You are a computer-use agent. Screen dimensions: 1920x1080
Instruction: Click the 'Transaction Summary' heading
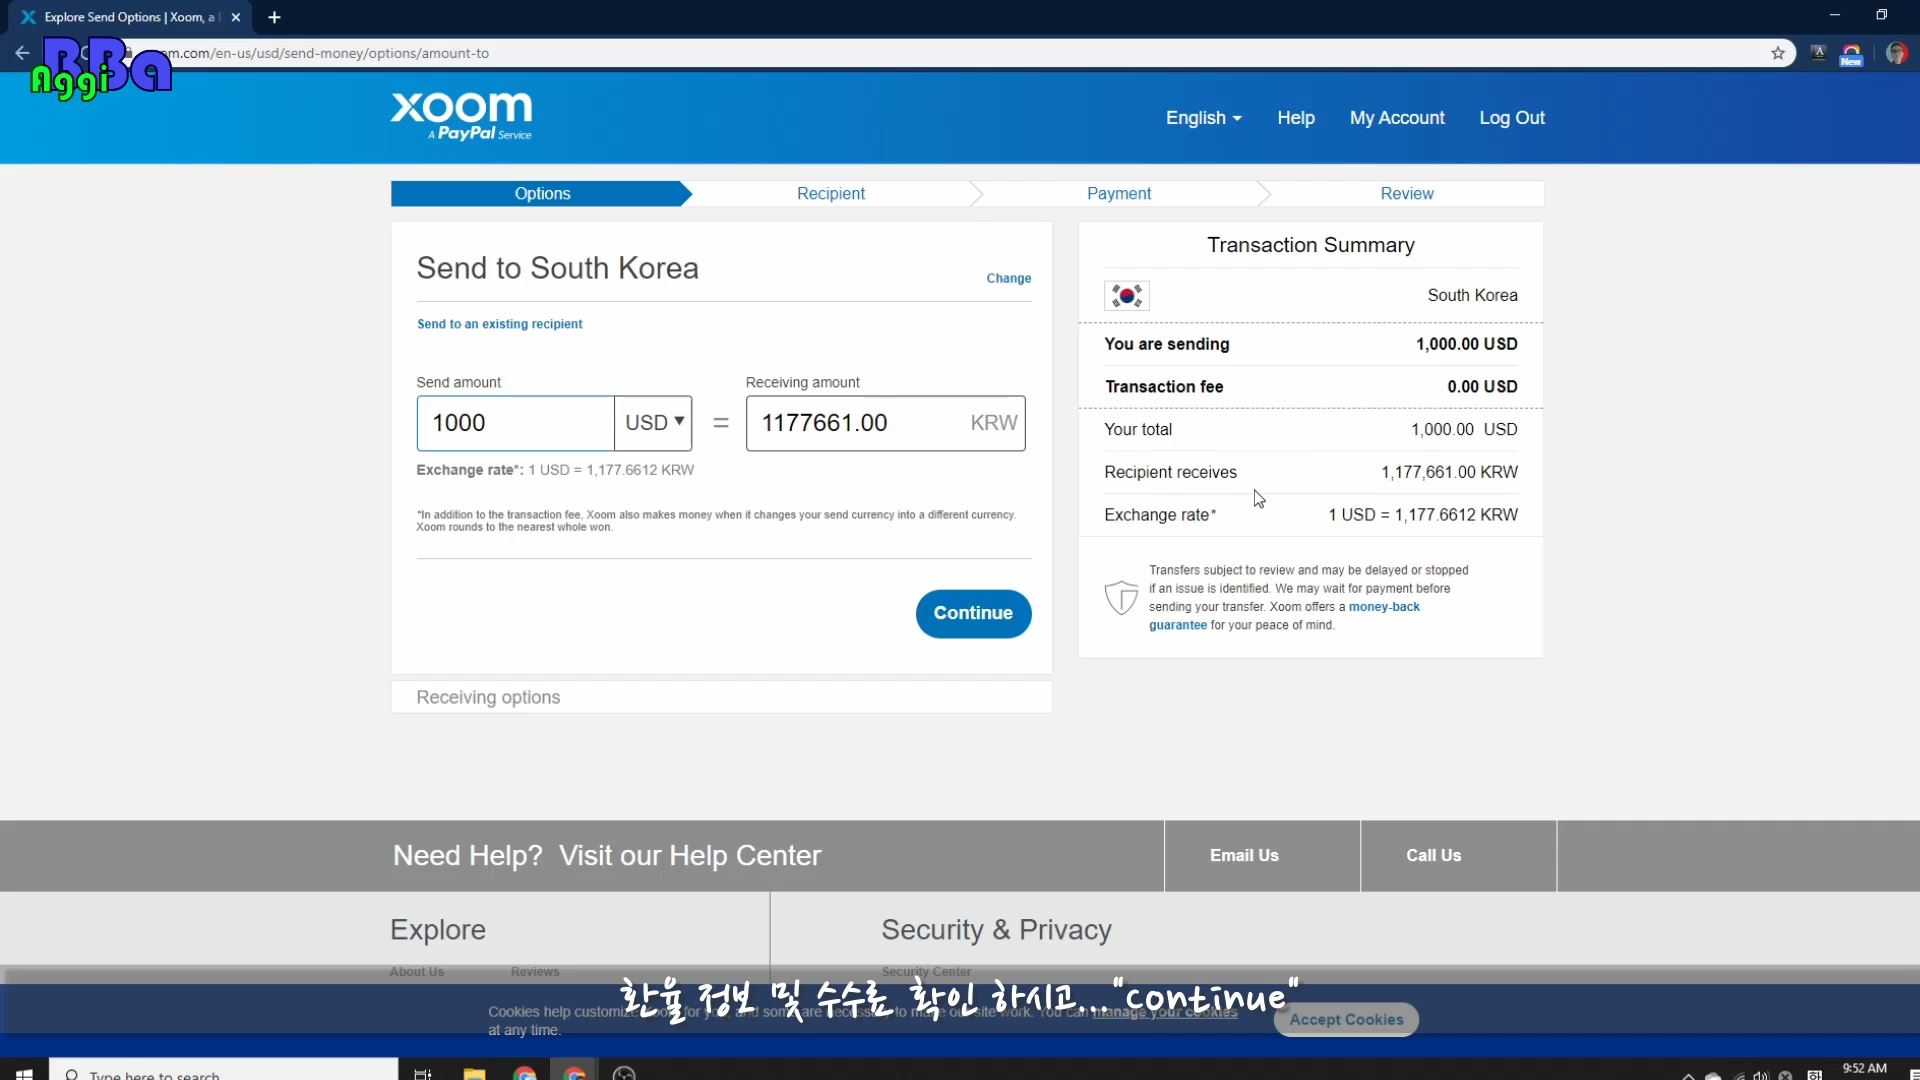1310,245
